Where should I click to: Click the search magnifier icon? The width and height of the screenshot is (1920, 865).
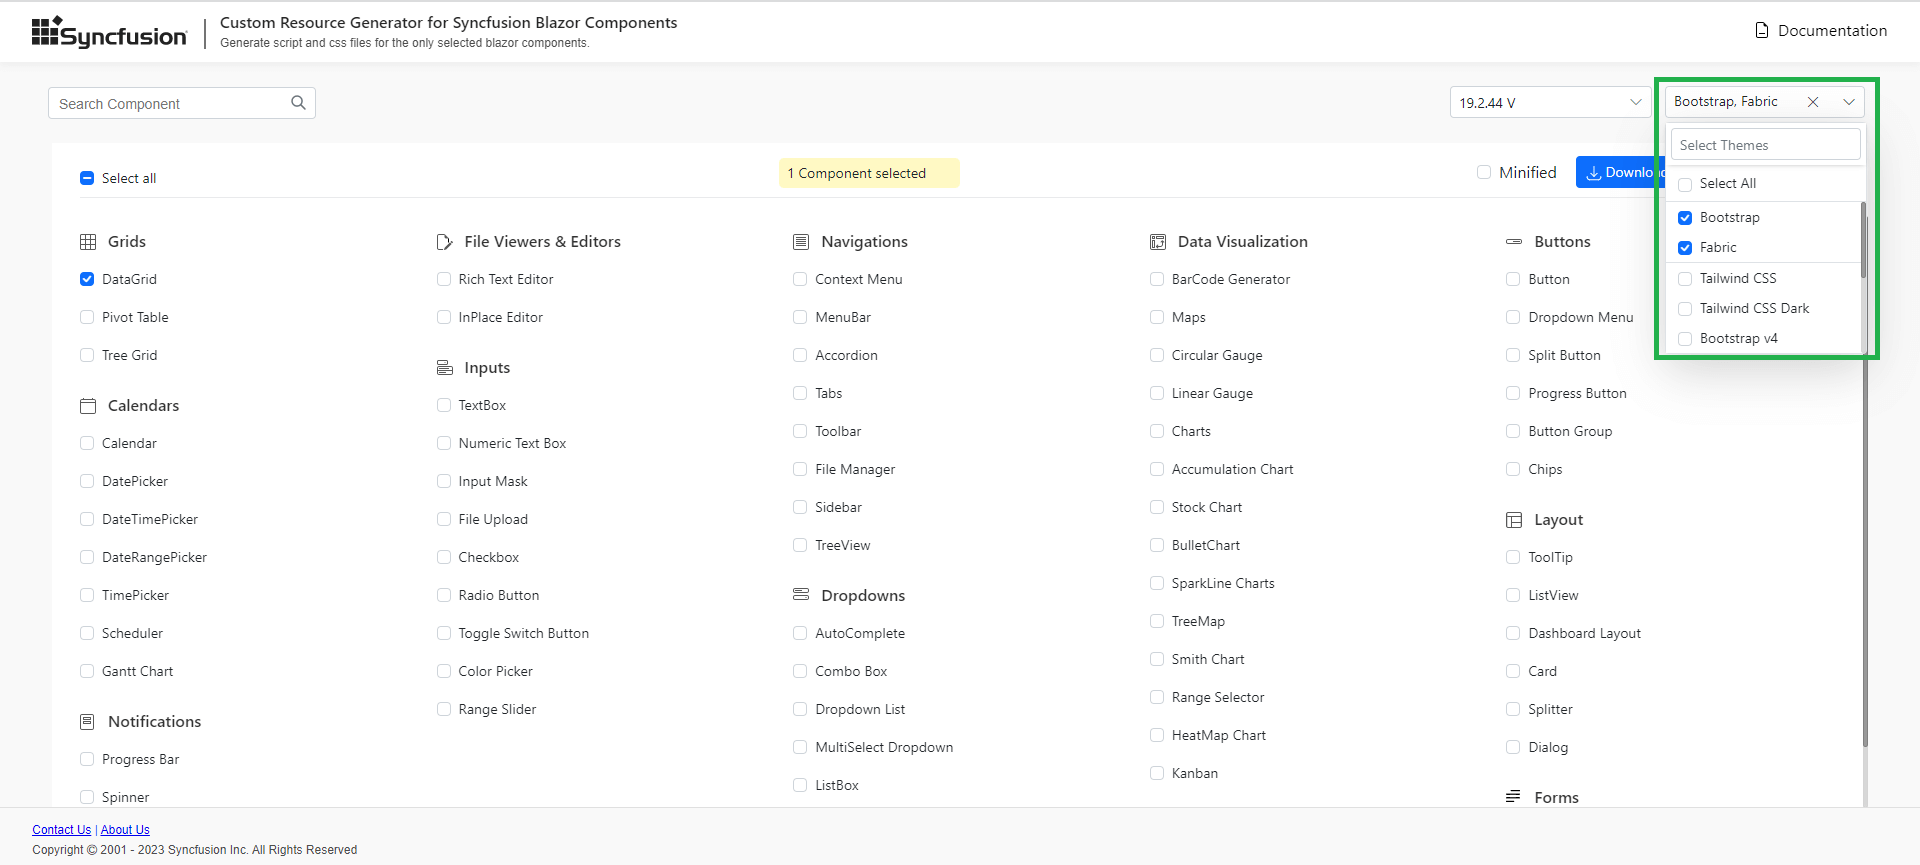tap(298, 103)
